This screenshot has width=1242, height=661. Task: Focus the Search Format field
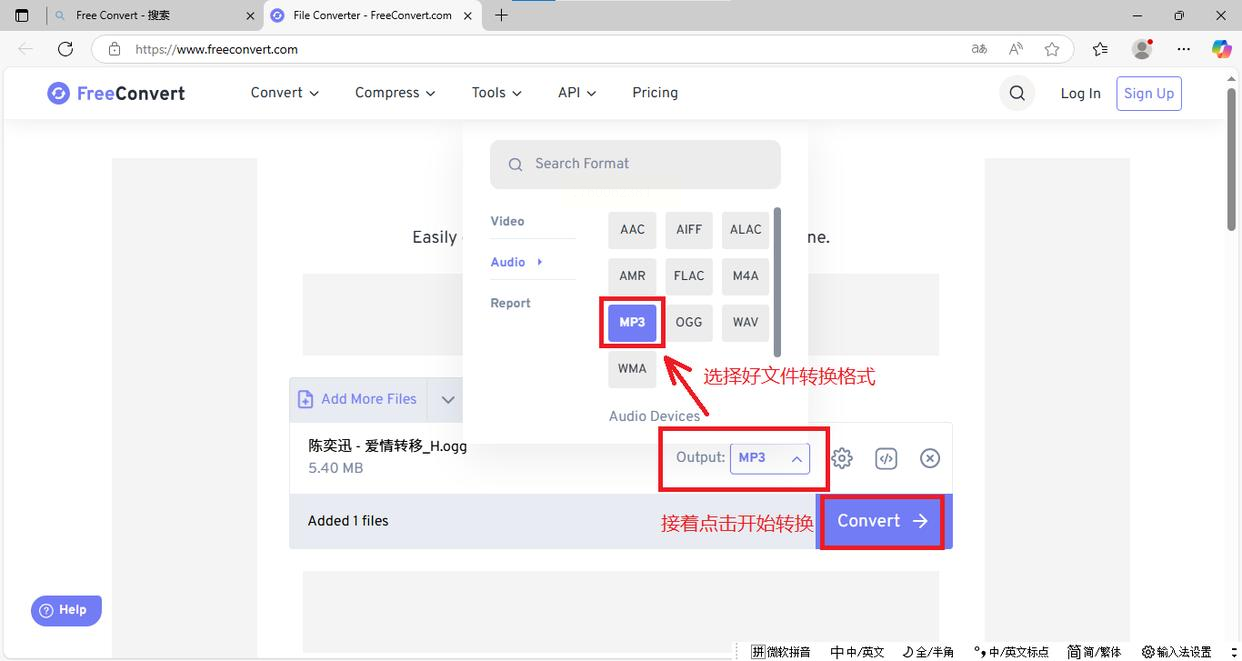[x=635, y=164]
